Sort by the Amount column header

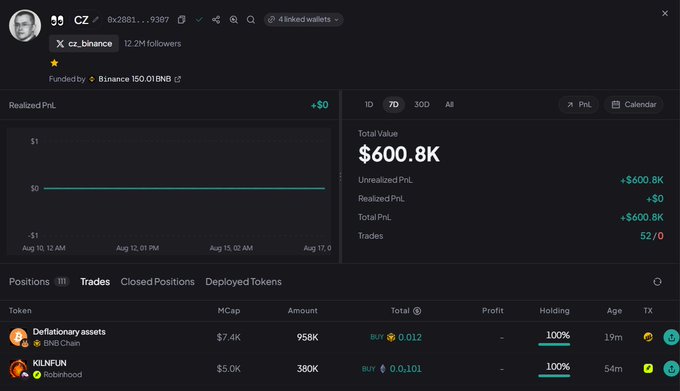(x=302, y=311)
